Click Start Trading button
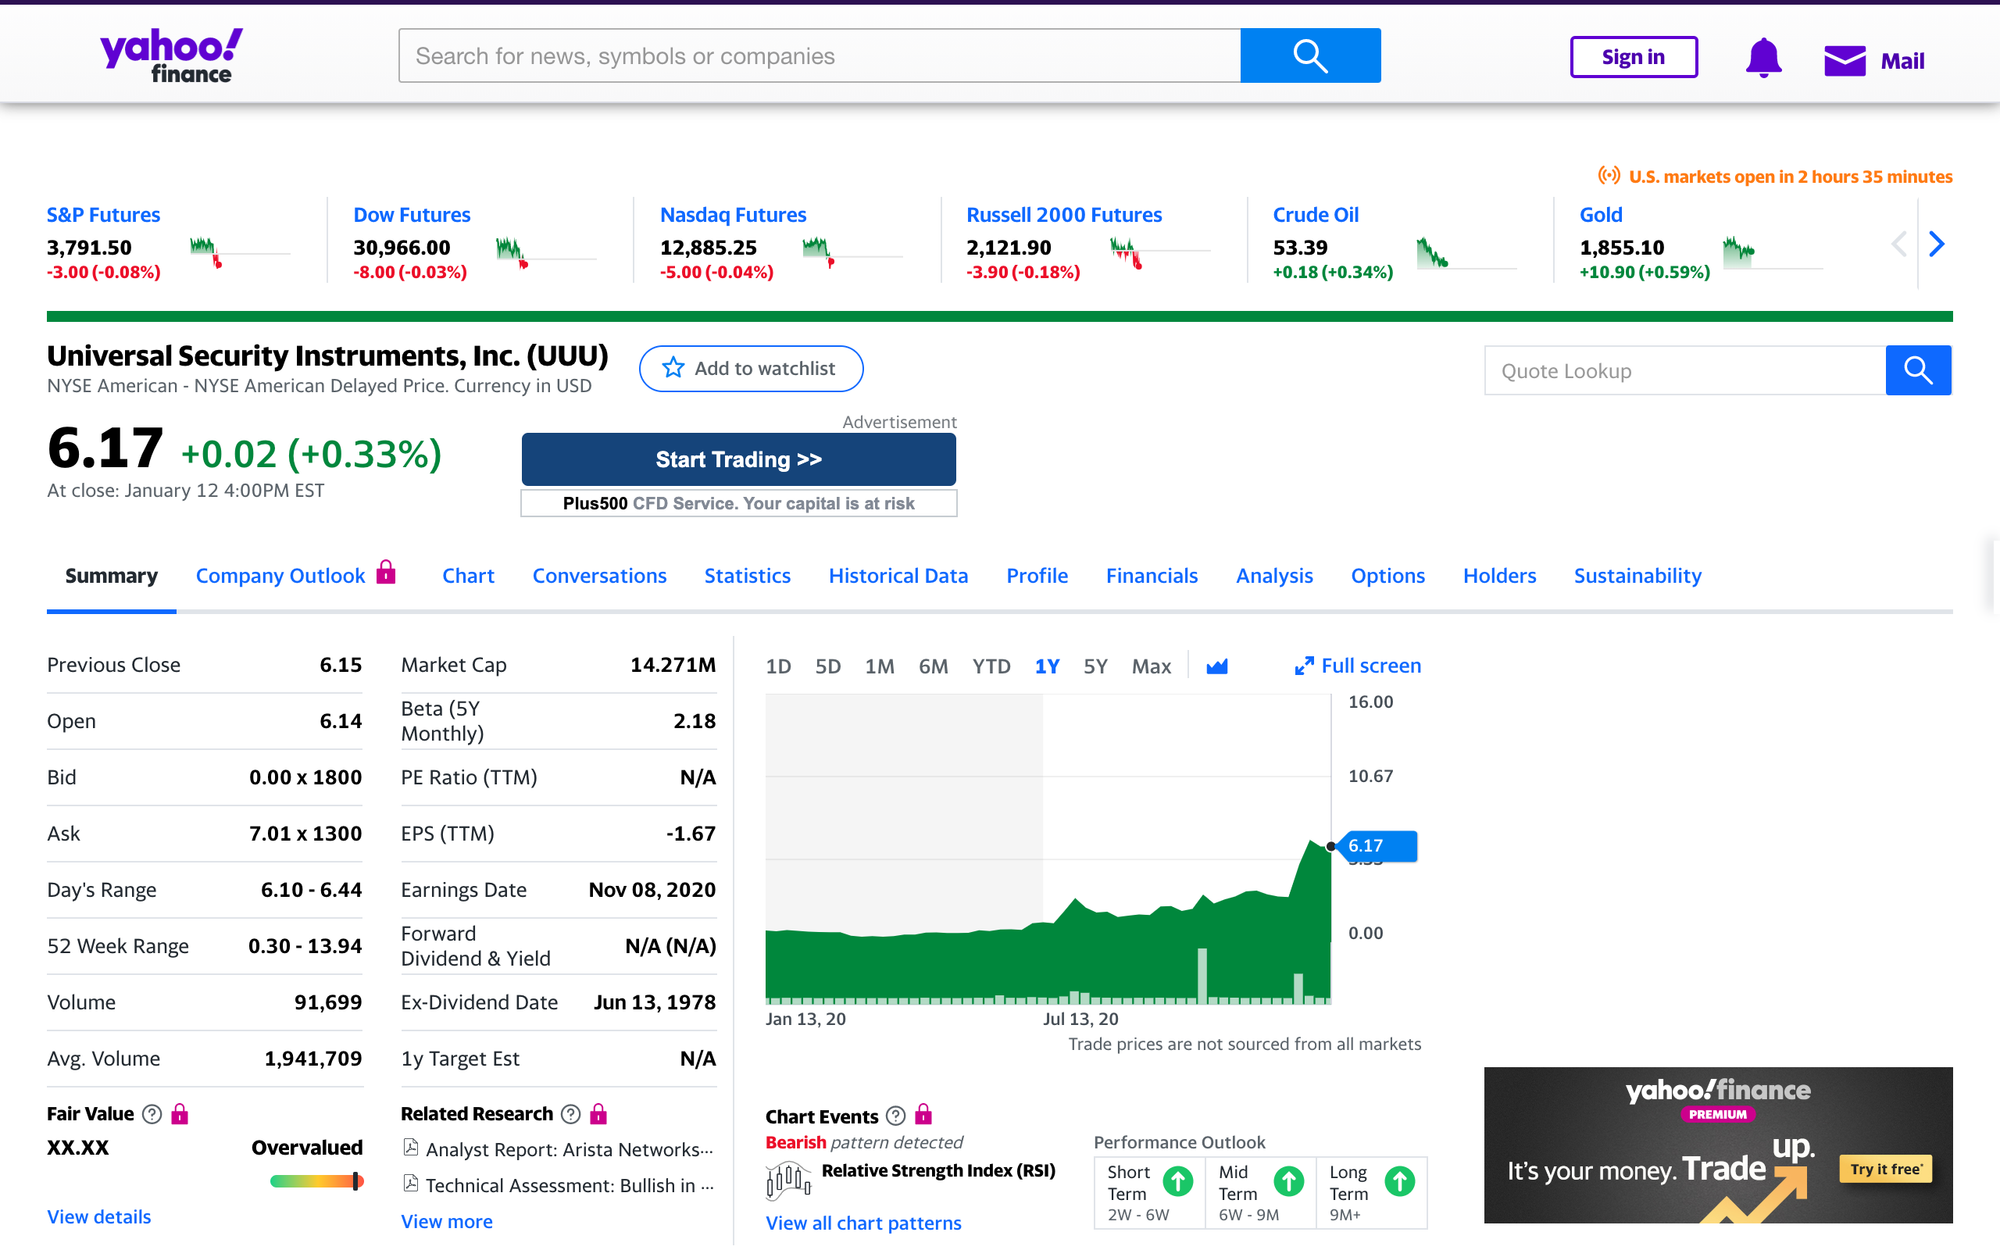The image size is (2000, 1250). point(737,458)
